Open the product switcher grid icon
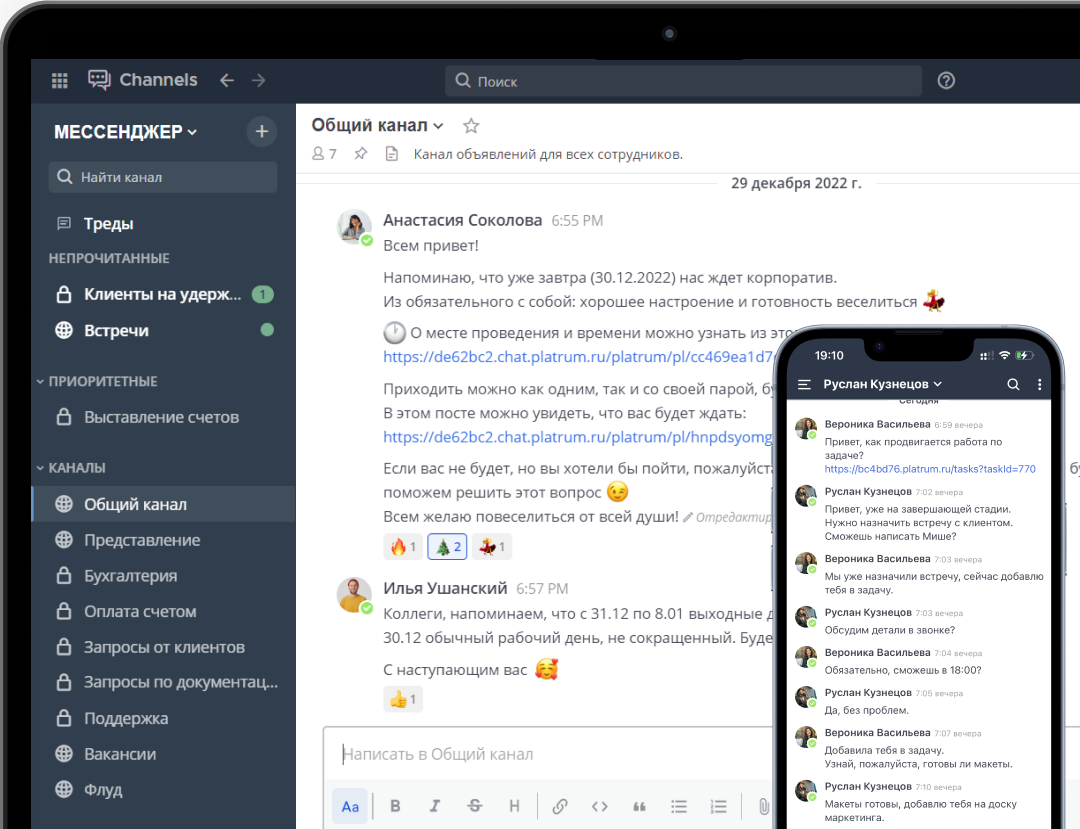The height and width of the screenshot is (829, 1080). pos(60,81)
